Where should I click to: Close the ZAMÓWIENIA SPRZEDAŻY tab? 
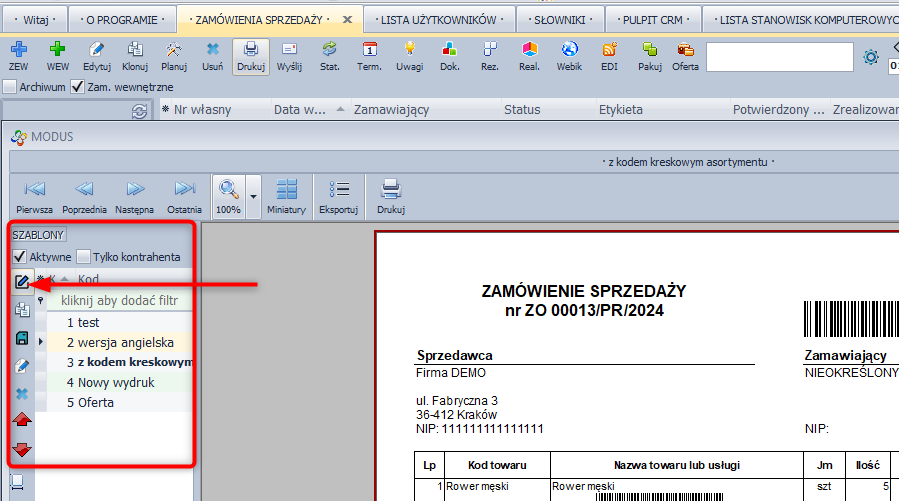click(x=347, y=19)
